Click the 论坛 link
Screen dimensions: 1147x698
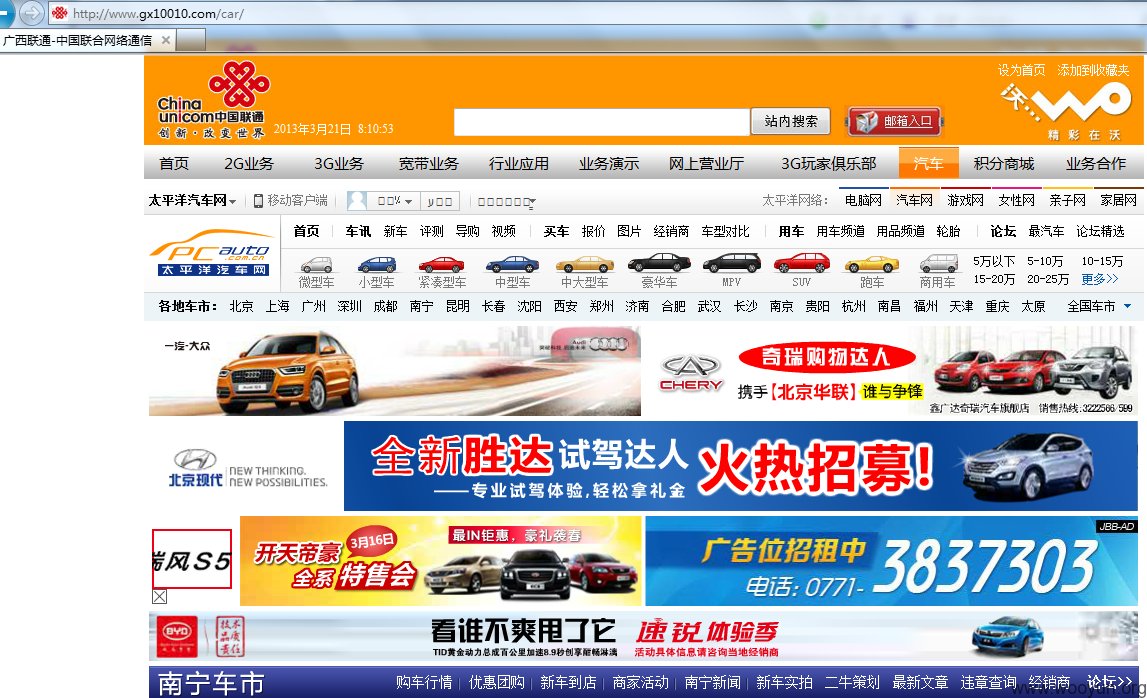[x=1003, y=231]
